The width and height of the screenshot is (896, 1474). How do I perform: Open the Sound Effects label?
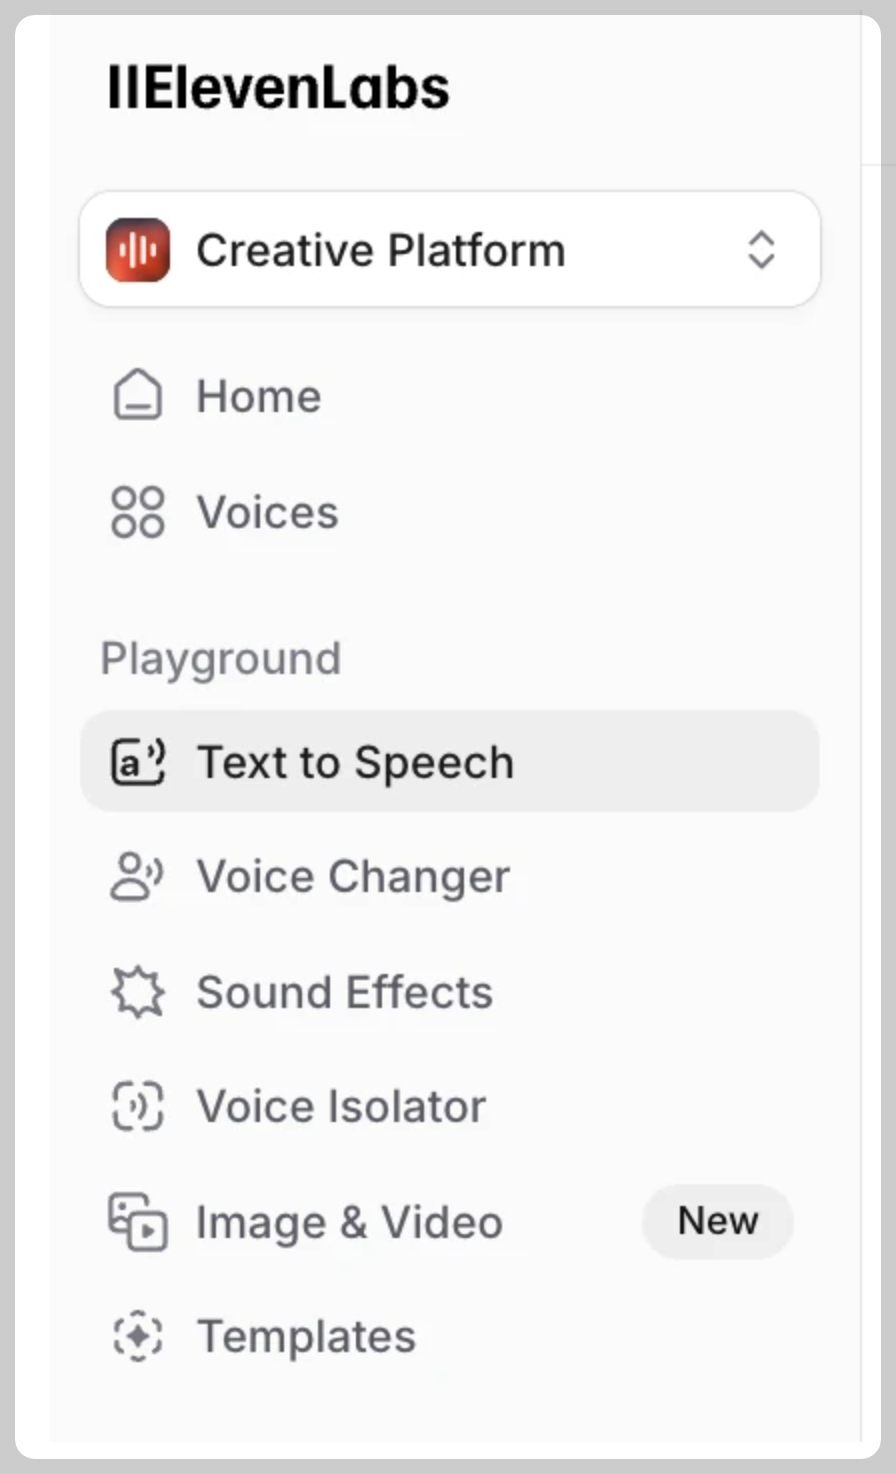coord(345,993)
